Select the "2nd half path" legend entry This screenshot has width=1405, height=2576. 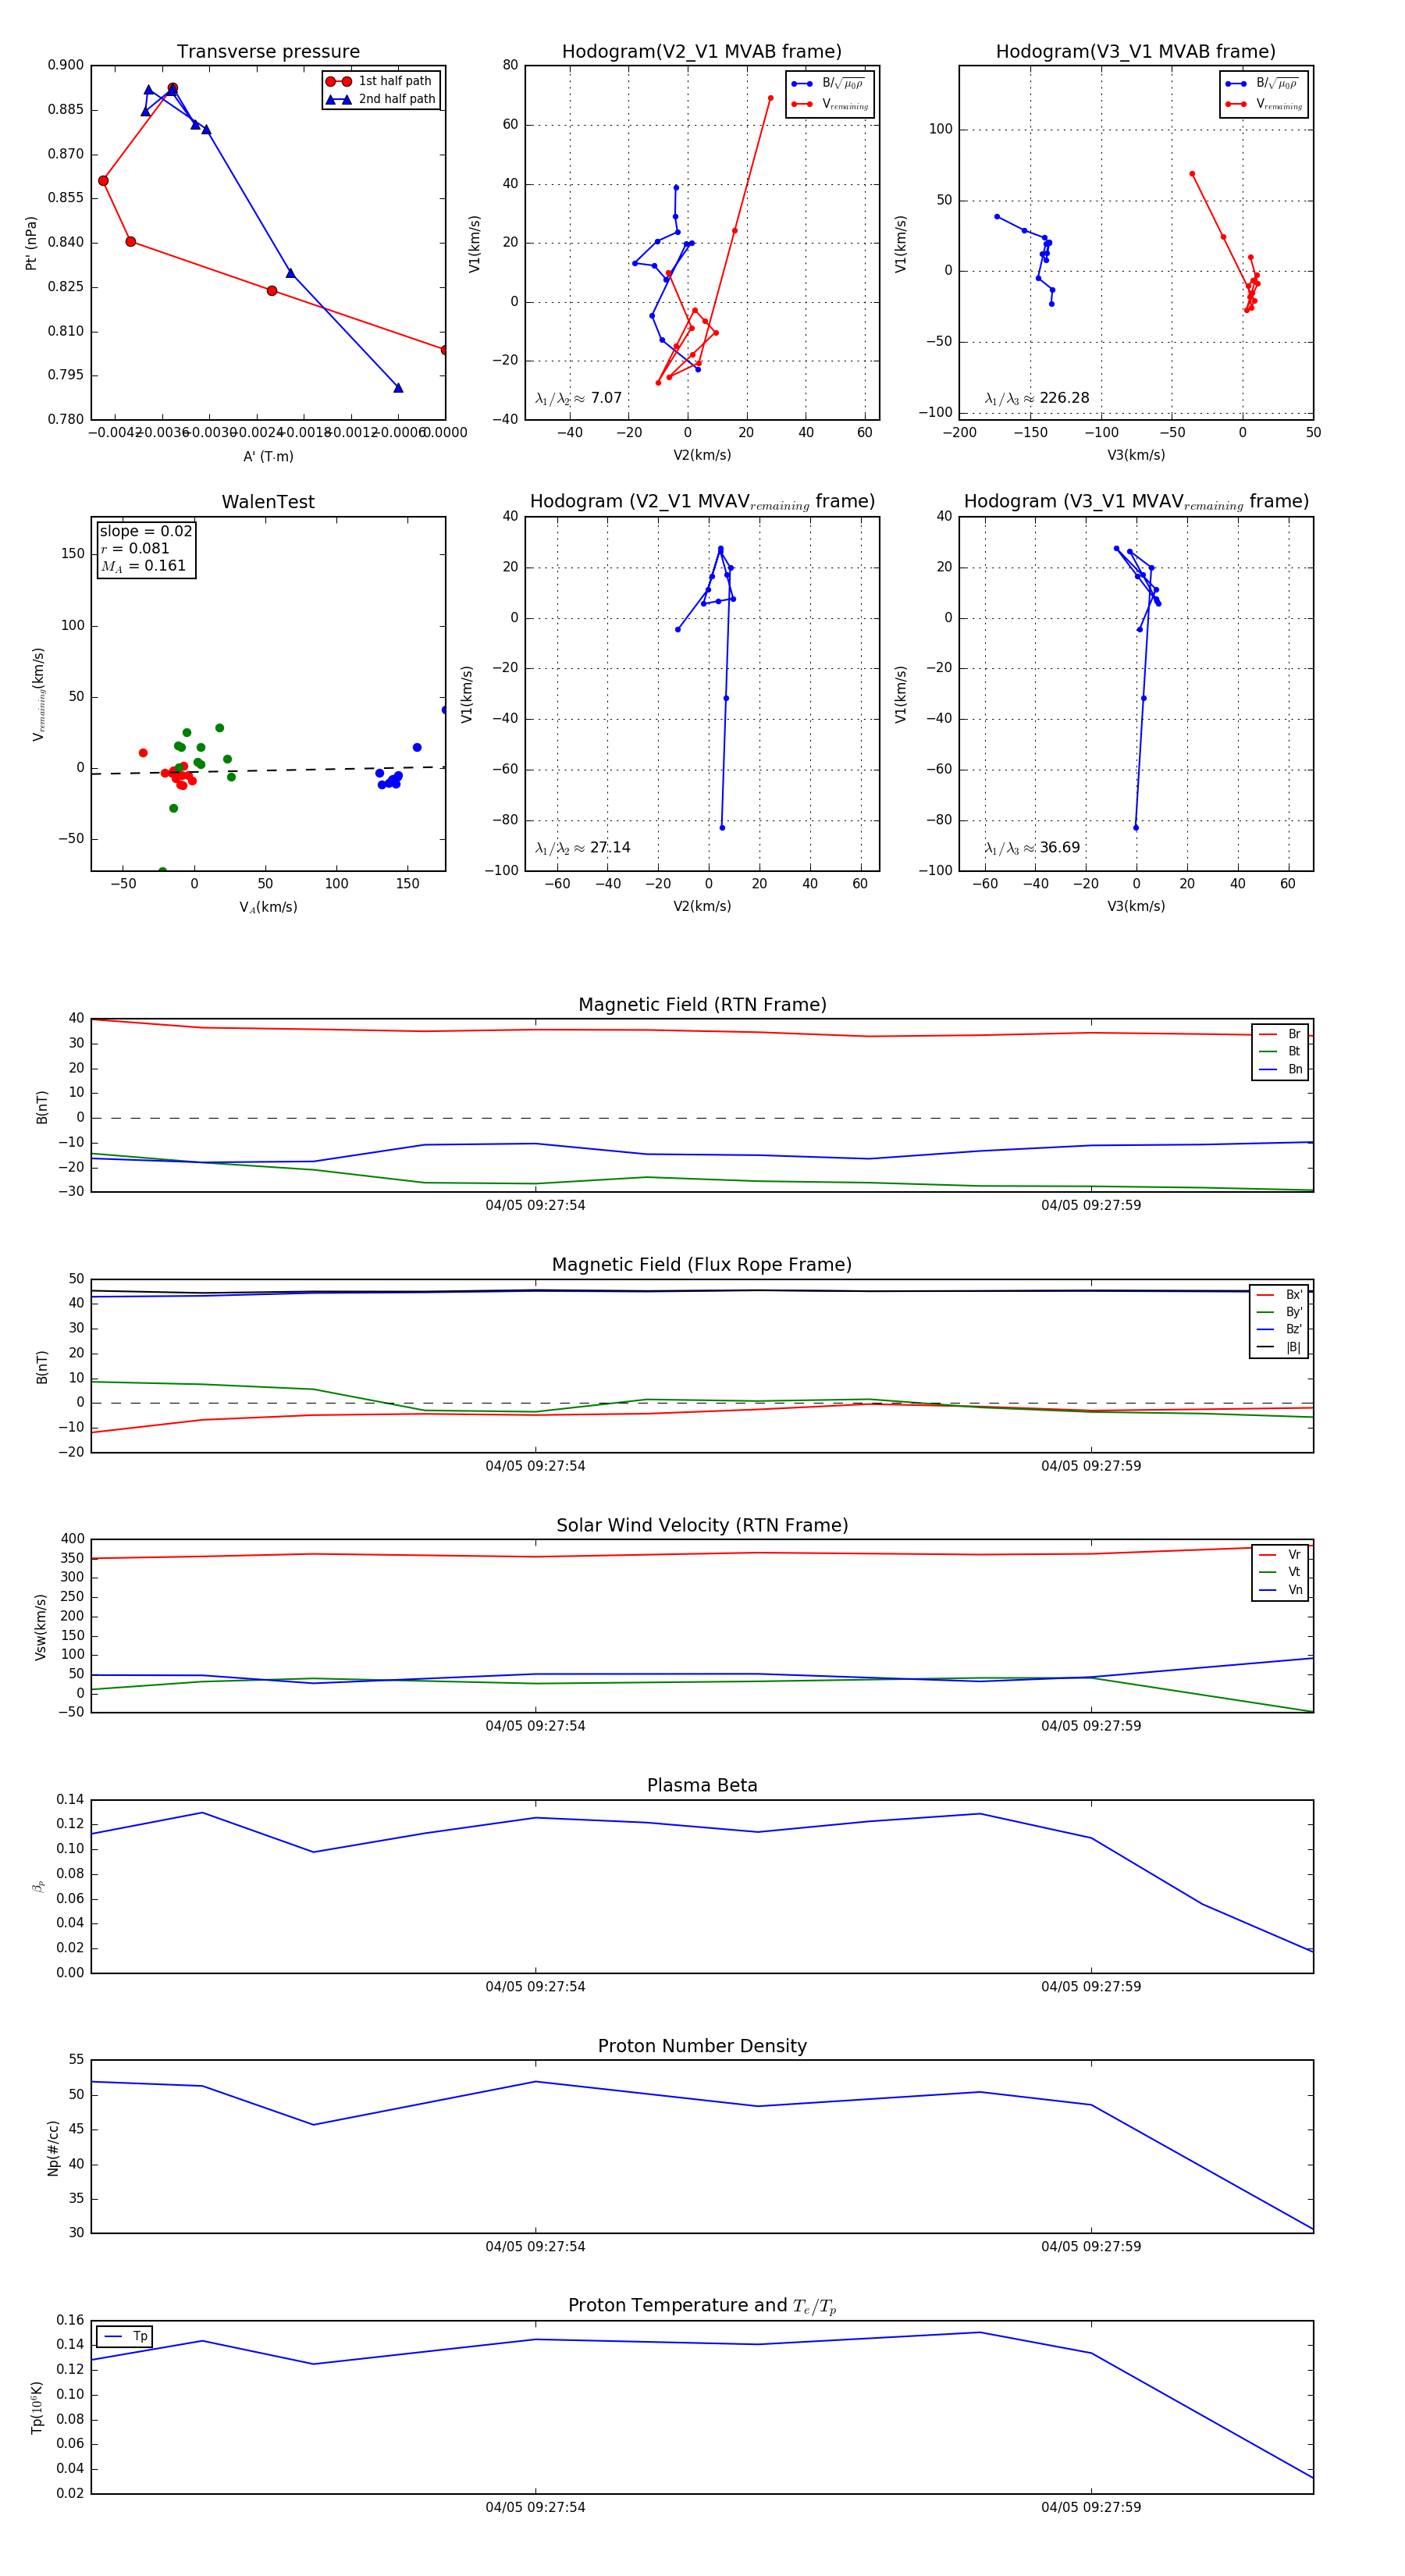coord(380,99)
